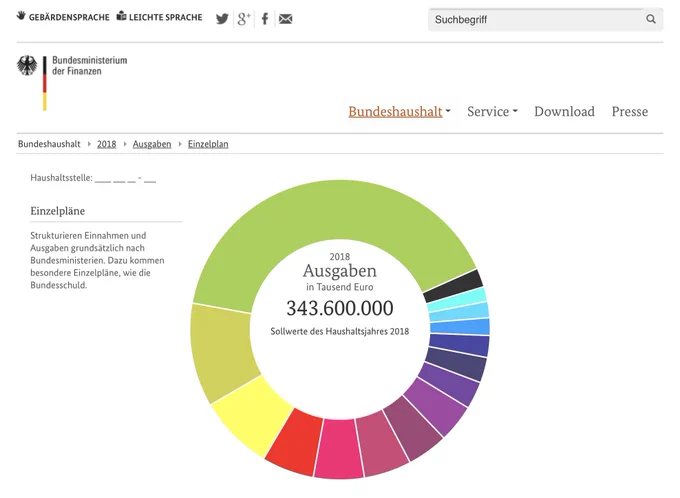Click the 343.600.000 total value
This screenshot has width=680, height=498.
pyautogui.click(x=340, y=308)
